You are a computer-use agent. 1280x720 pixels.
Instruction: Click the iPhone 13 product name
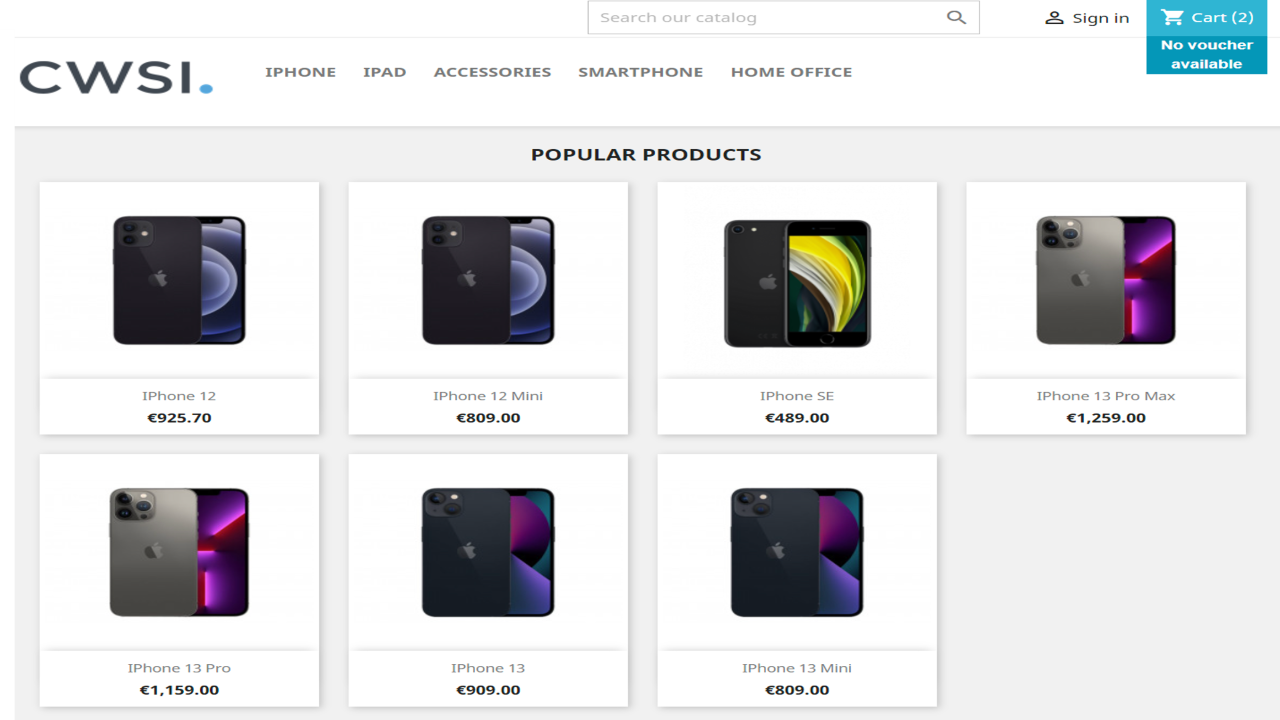488,668
